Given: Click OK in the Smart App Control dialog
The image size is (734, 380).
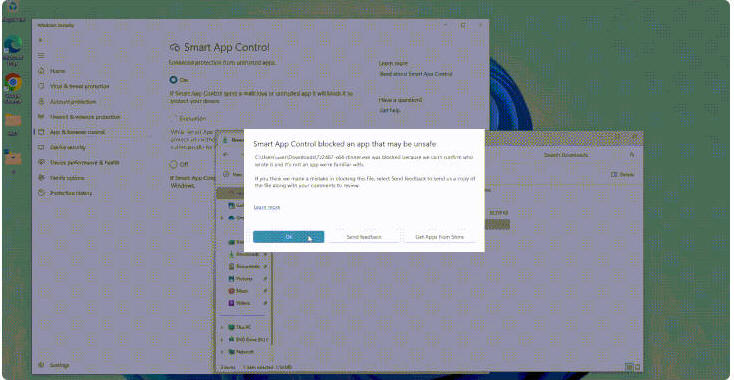Looking at the screenshot, I should point(288,237).
